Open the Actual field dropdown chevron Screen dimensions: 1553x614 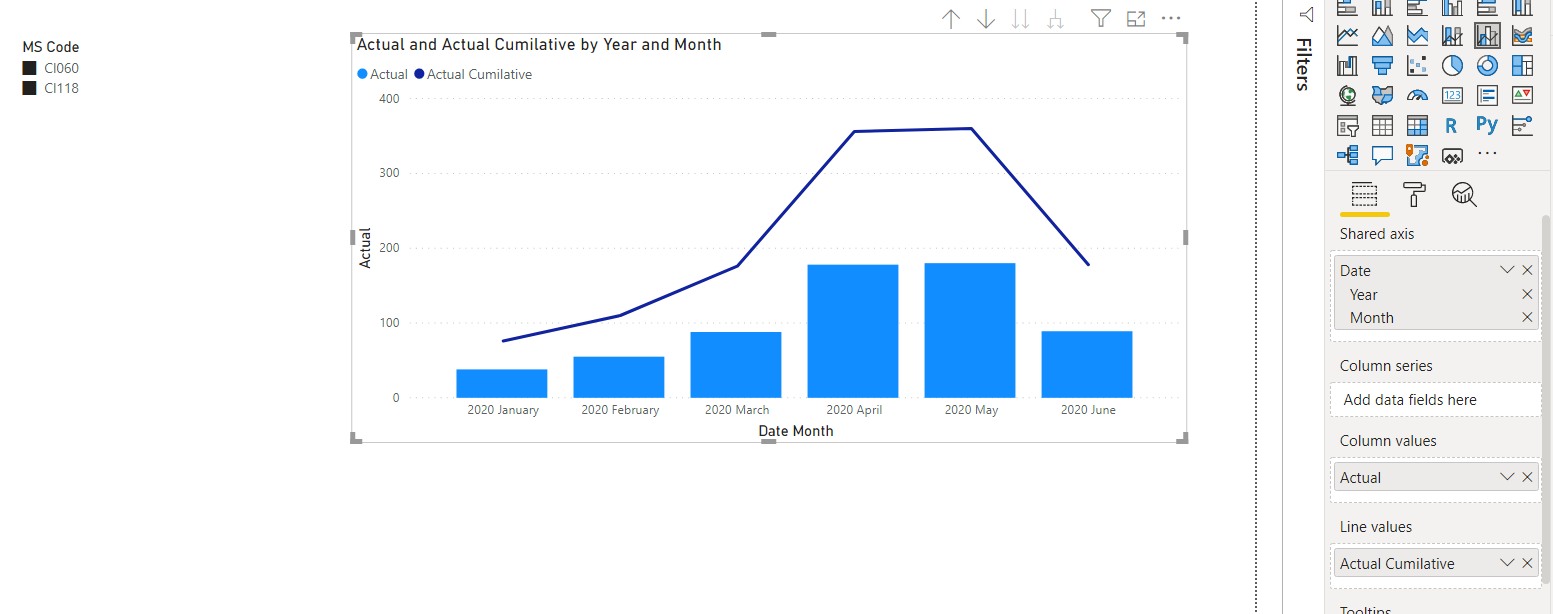tap(1507, 477)
